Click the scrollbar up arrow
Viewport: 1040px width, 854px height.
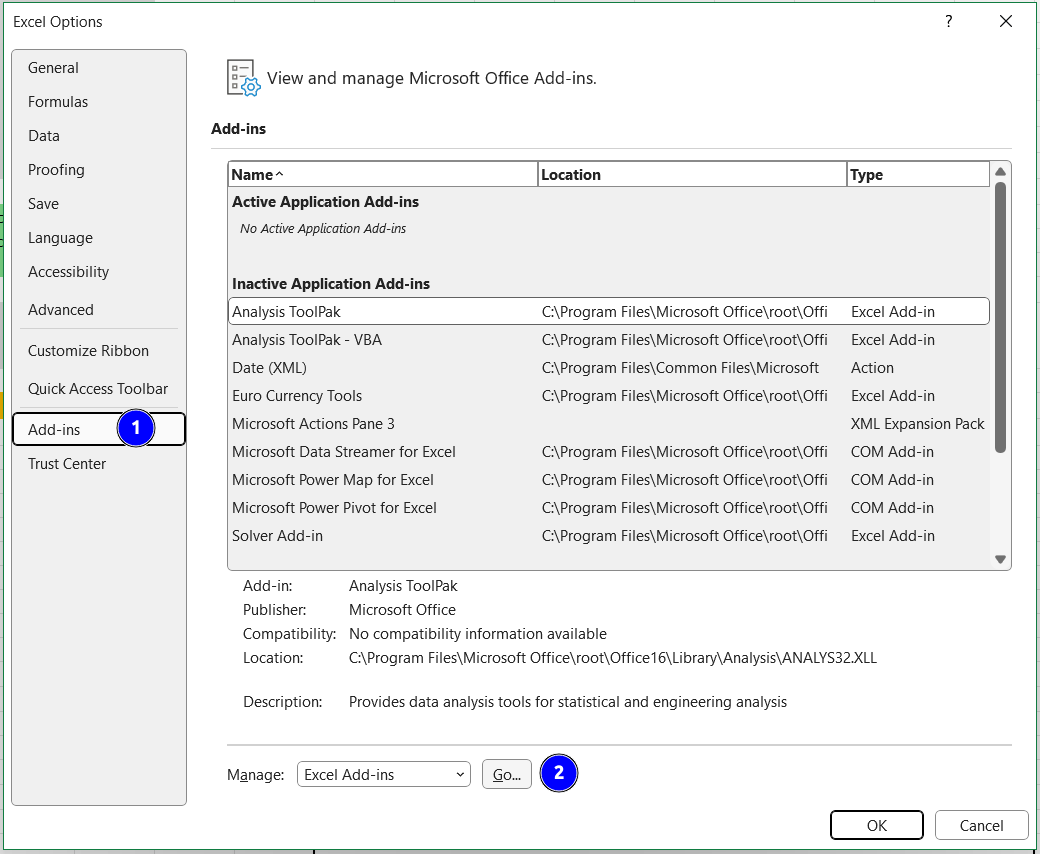click(1001, 171)
